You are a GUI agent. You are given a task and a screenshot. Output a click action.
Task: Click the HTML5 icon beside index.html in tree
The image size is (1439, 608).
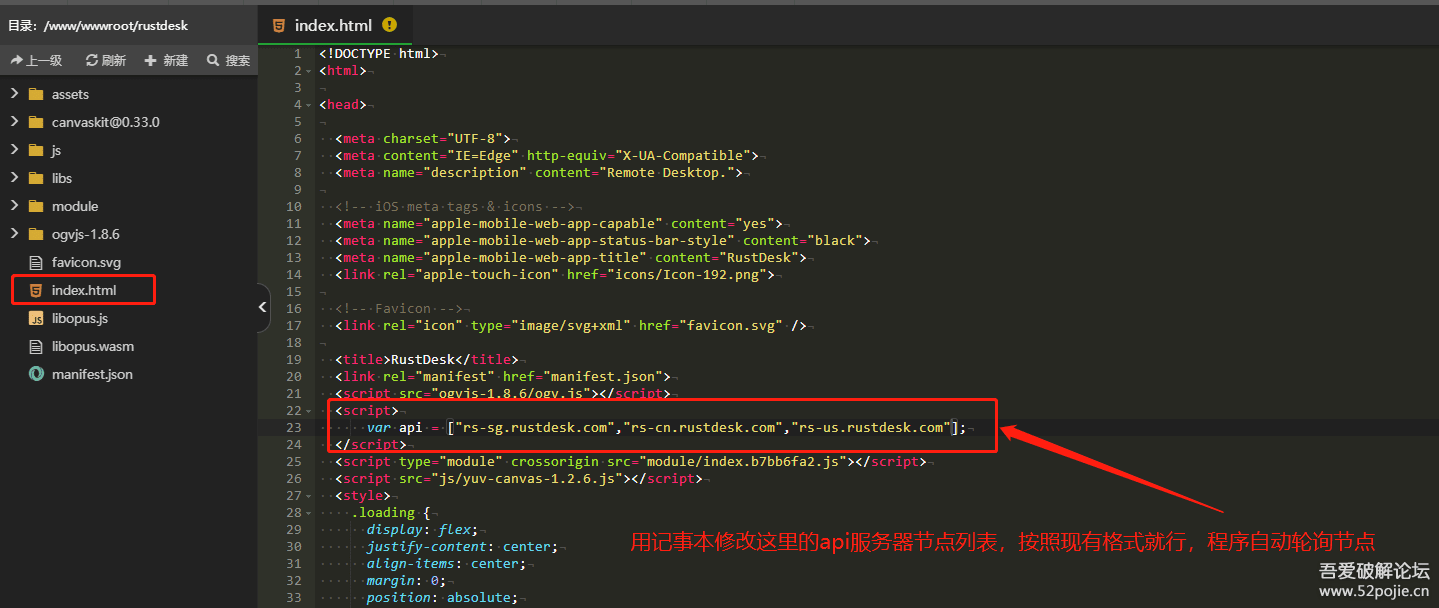tap(36, 290)
